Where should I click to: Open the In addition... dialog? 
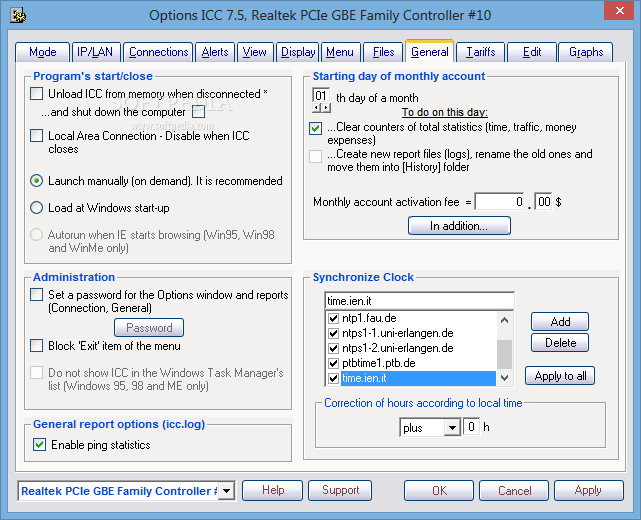coord(459,226)
